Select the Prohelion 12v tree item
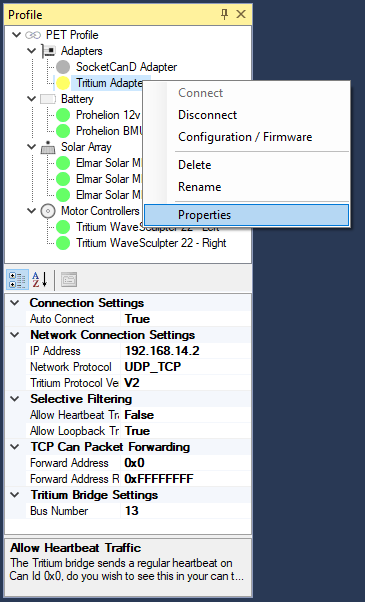 pyautogui.click(x=108, y=115)
